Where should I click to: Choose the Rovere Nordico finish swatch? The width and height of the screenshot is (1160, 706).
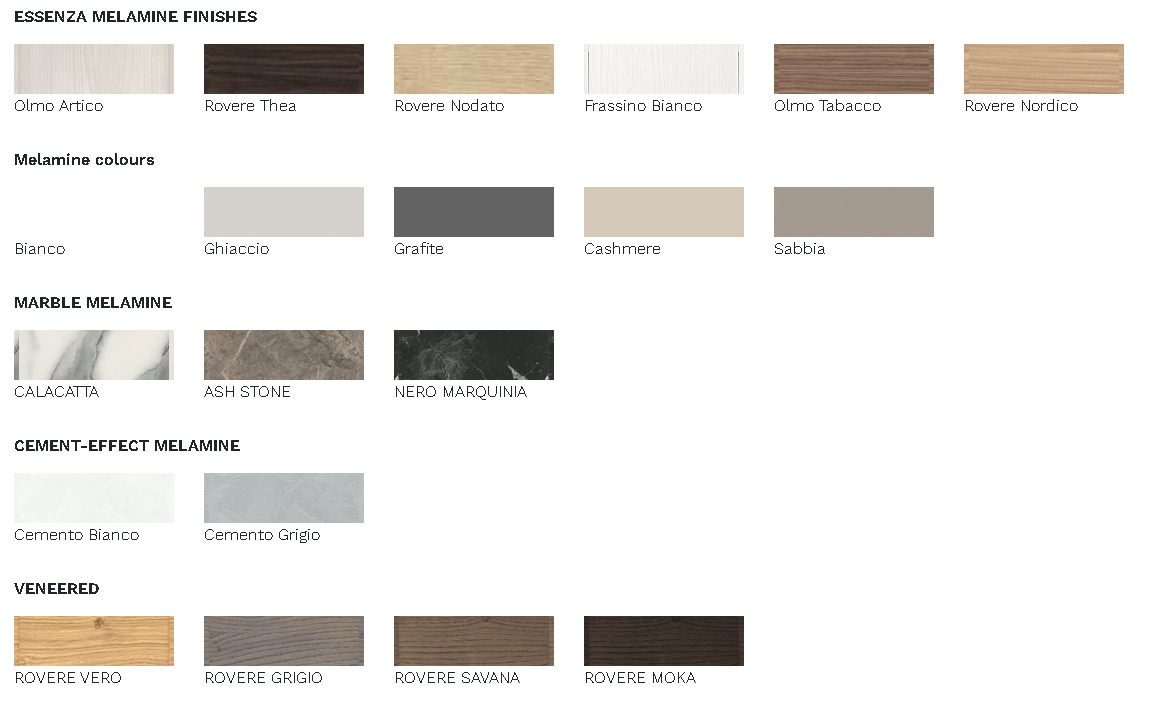coord(1044,69)
